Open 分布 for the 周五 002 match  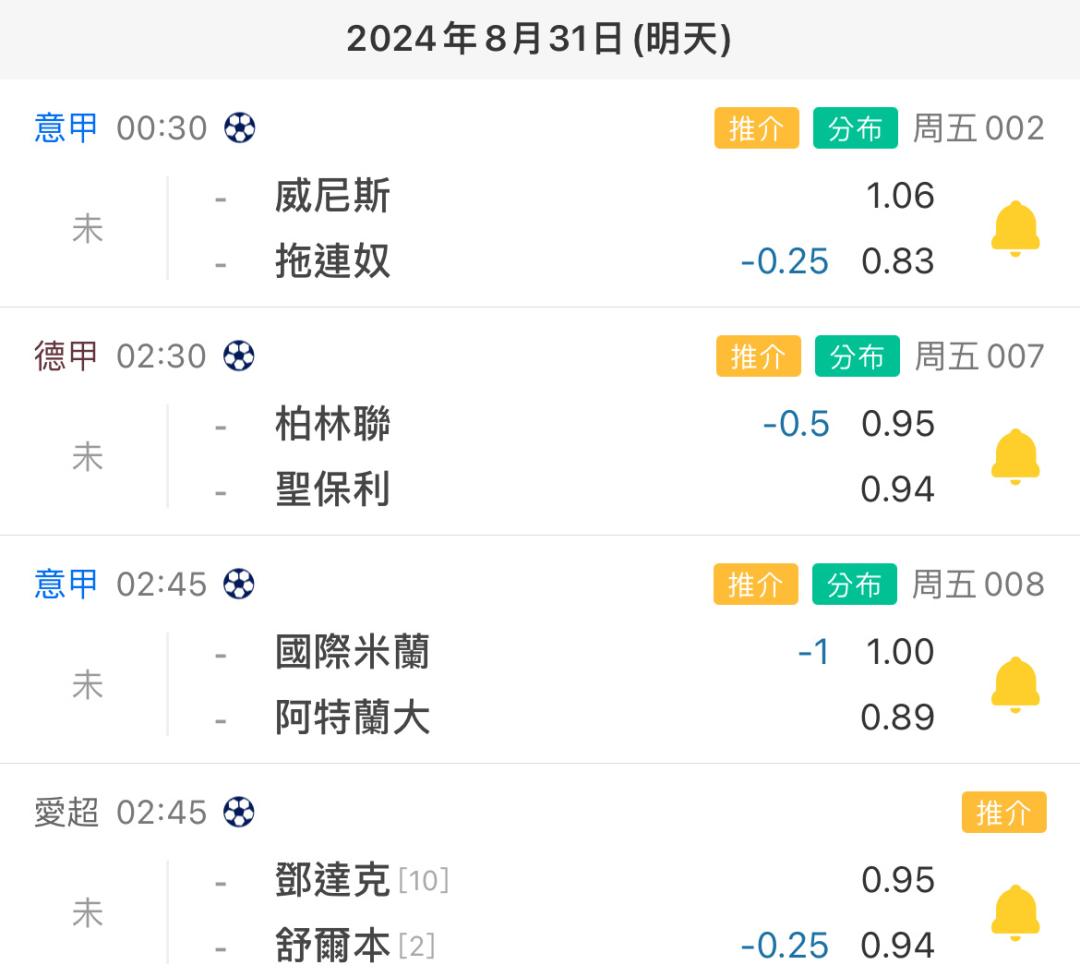point(855,128)
